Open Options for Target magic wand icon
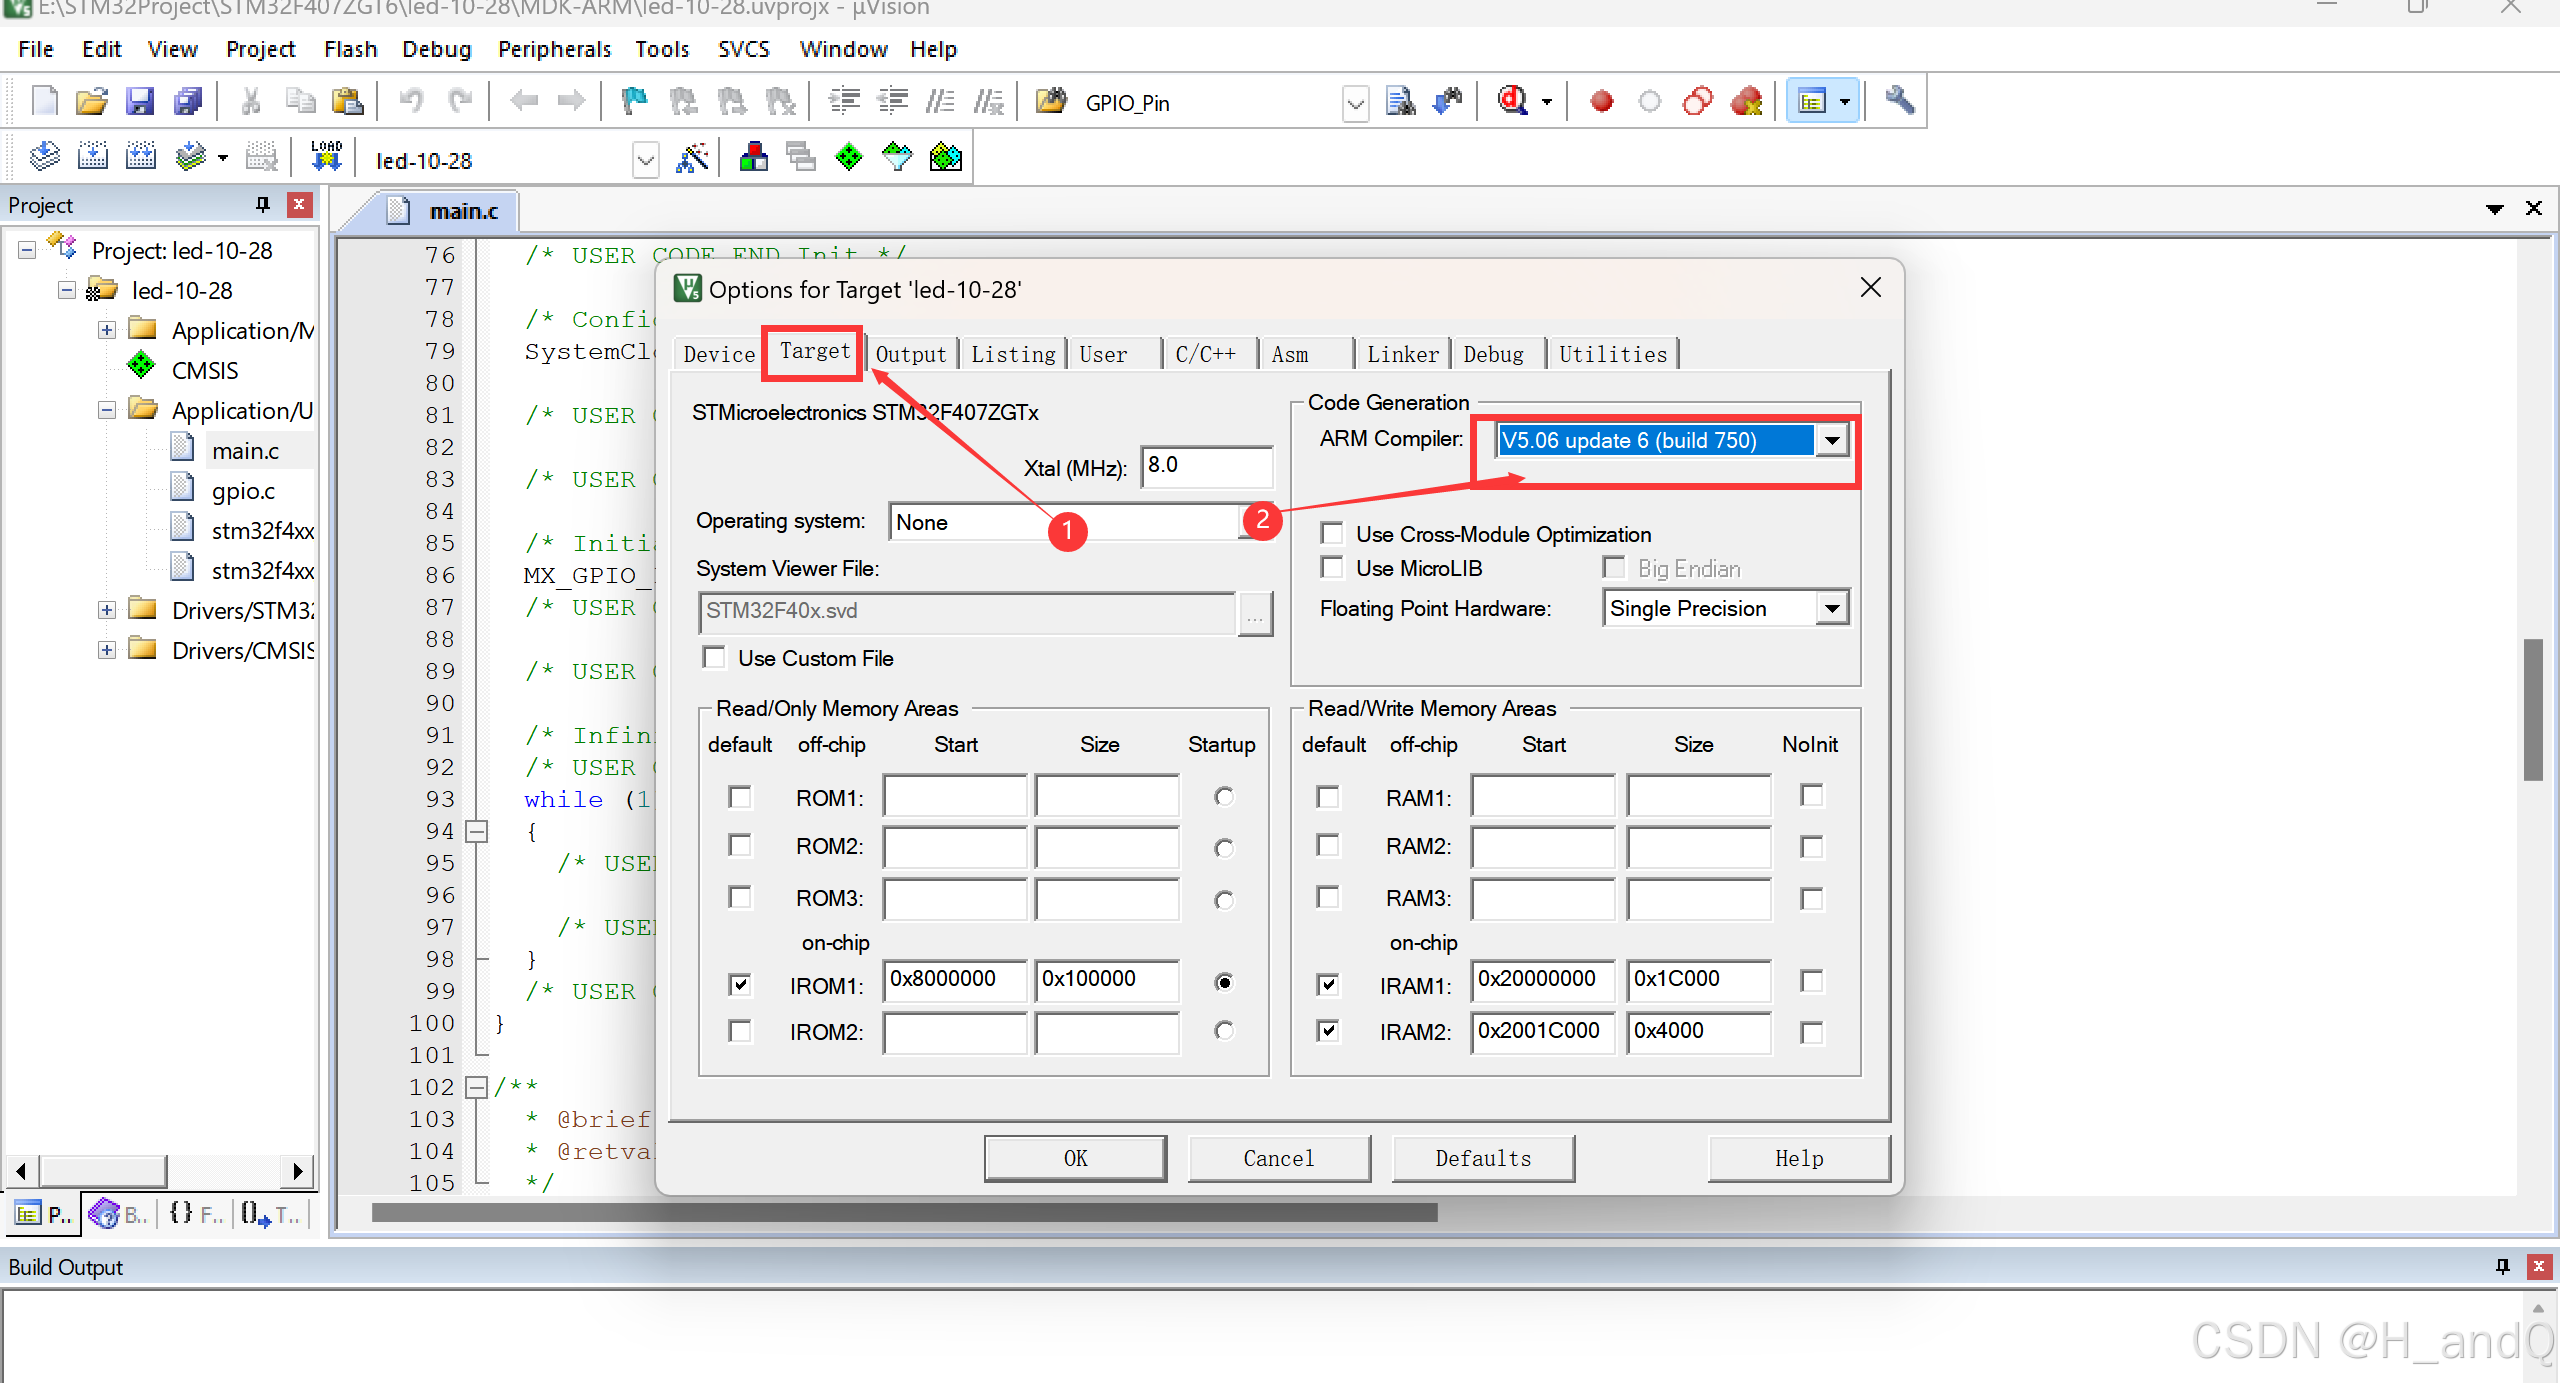 [x=693, y=157]
